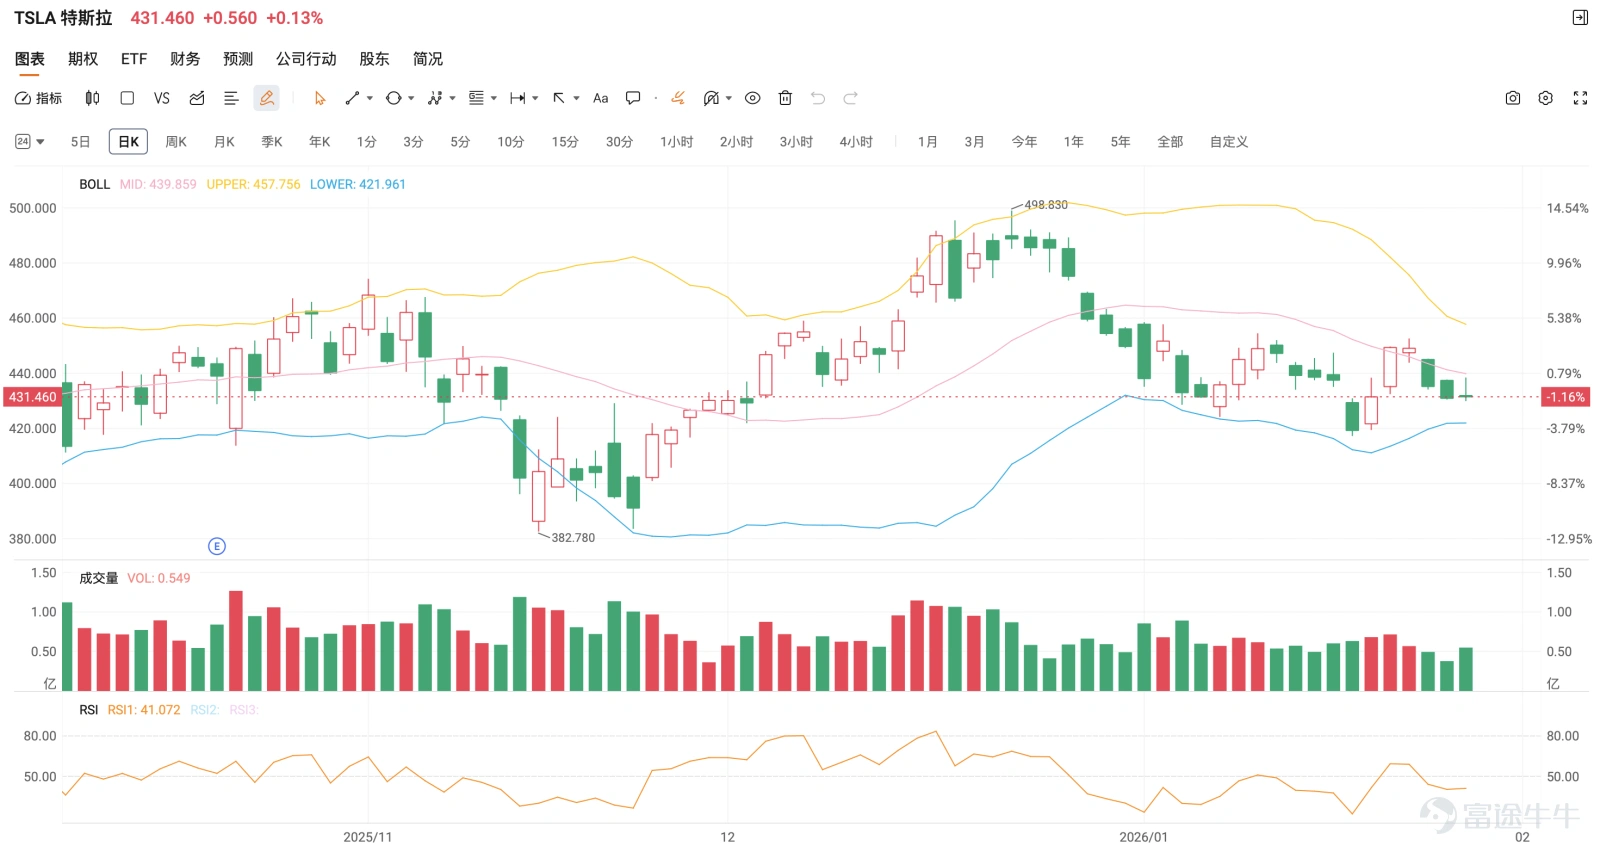Expand the wave pattern dropdown arrow
Screen dimensions: 1600x852
tap(453, 98)
